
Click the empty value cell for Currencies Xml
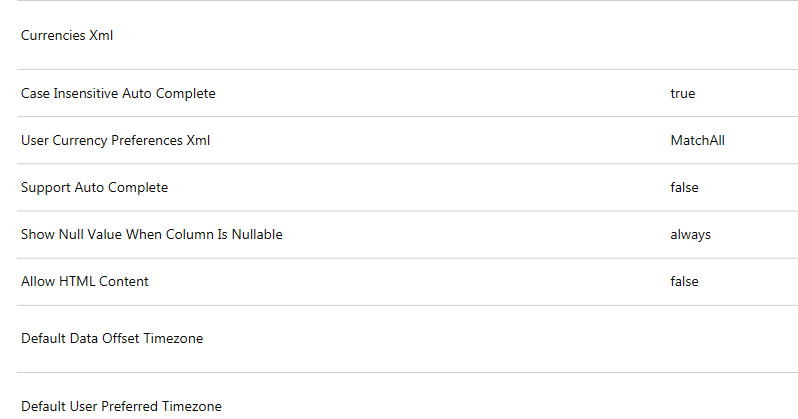coord(700,36)
